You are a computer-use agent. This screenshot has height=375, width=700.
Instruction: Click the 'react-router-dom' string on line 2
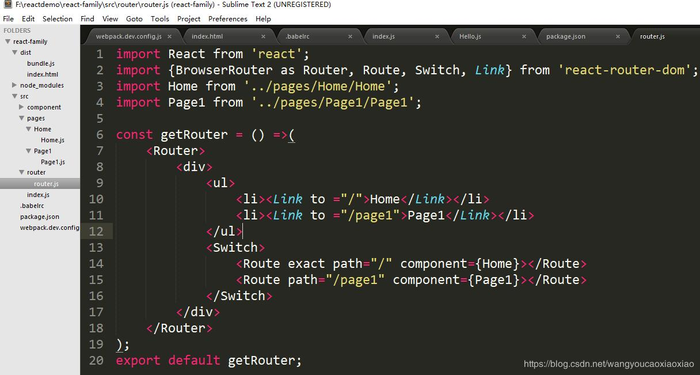point(624,70)
